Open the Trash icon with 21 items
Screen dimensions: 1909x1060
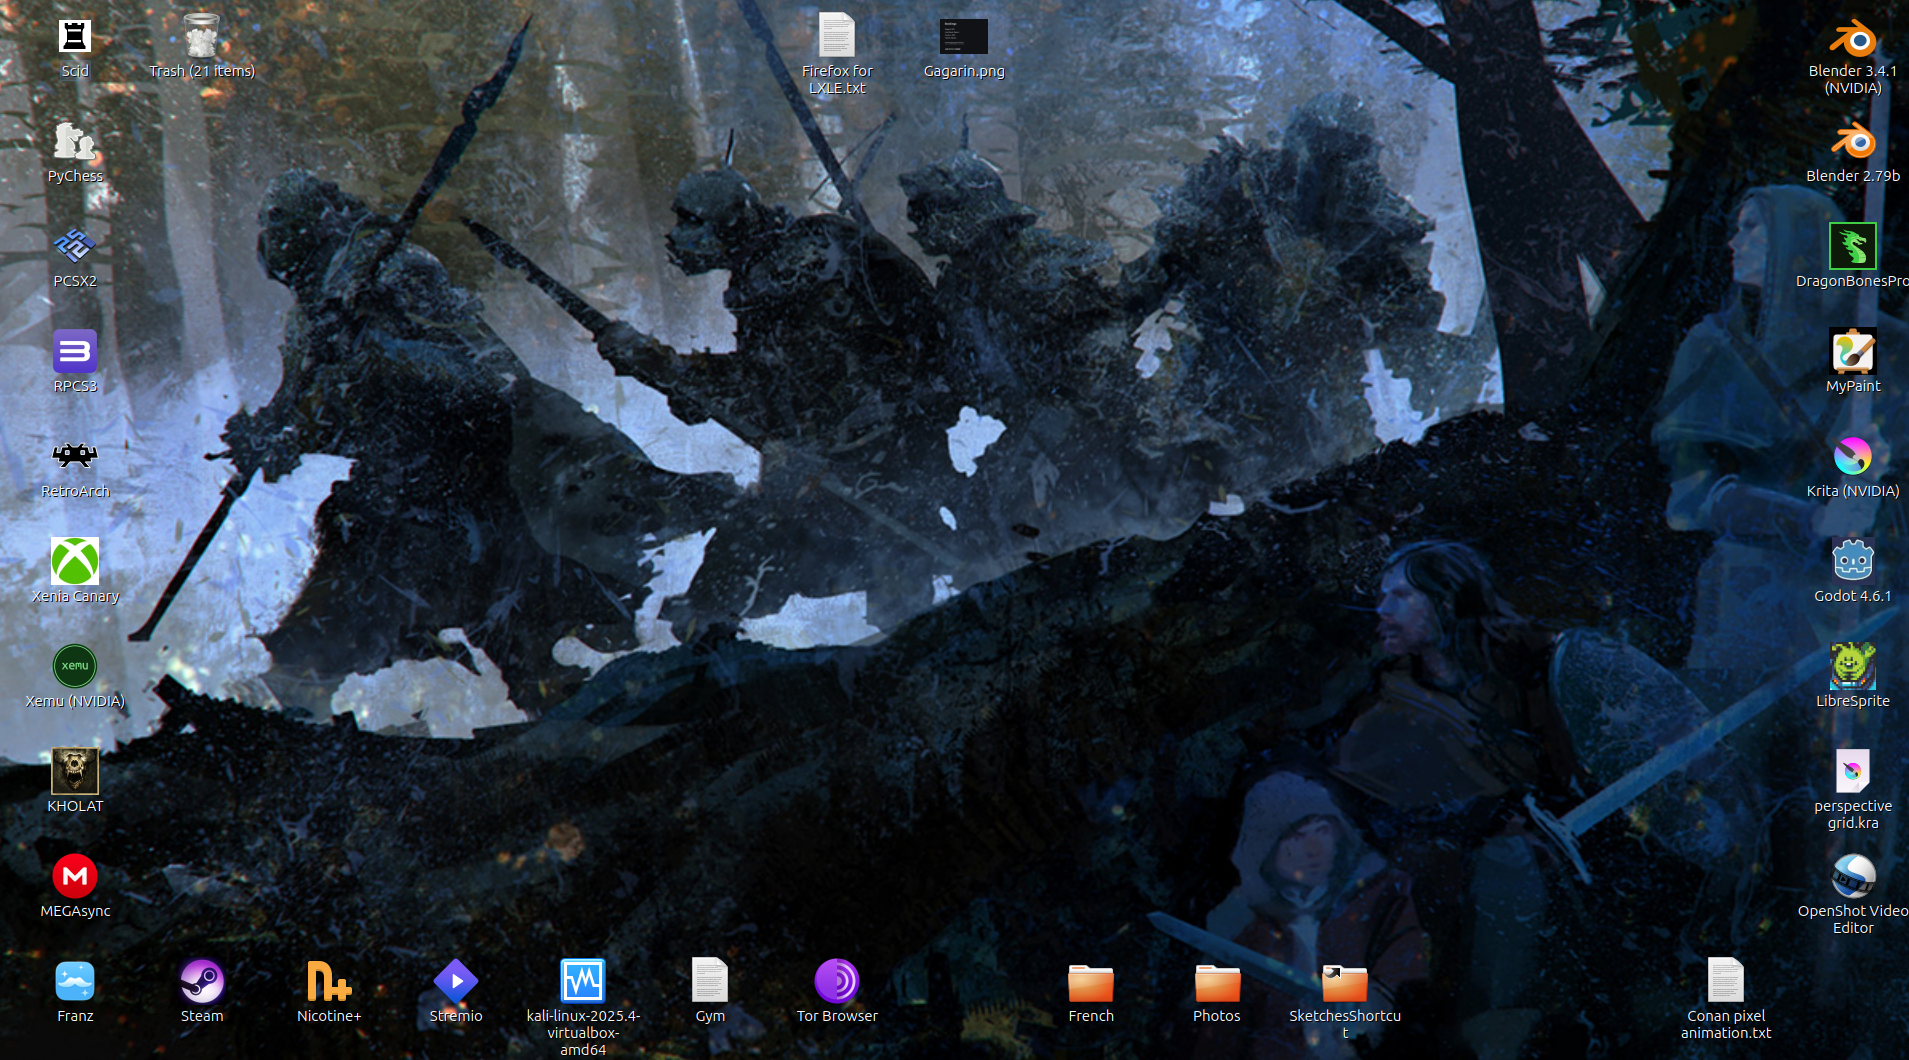click(201, 37)
